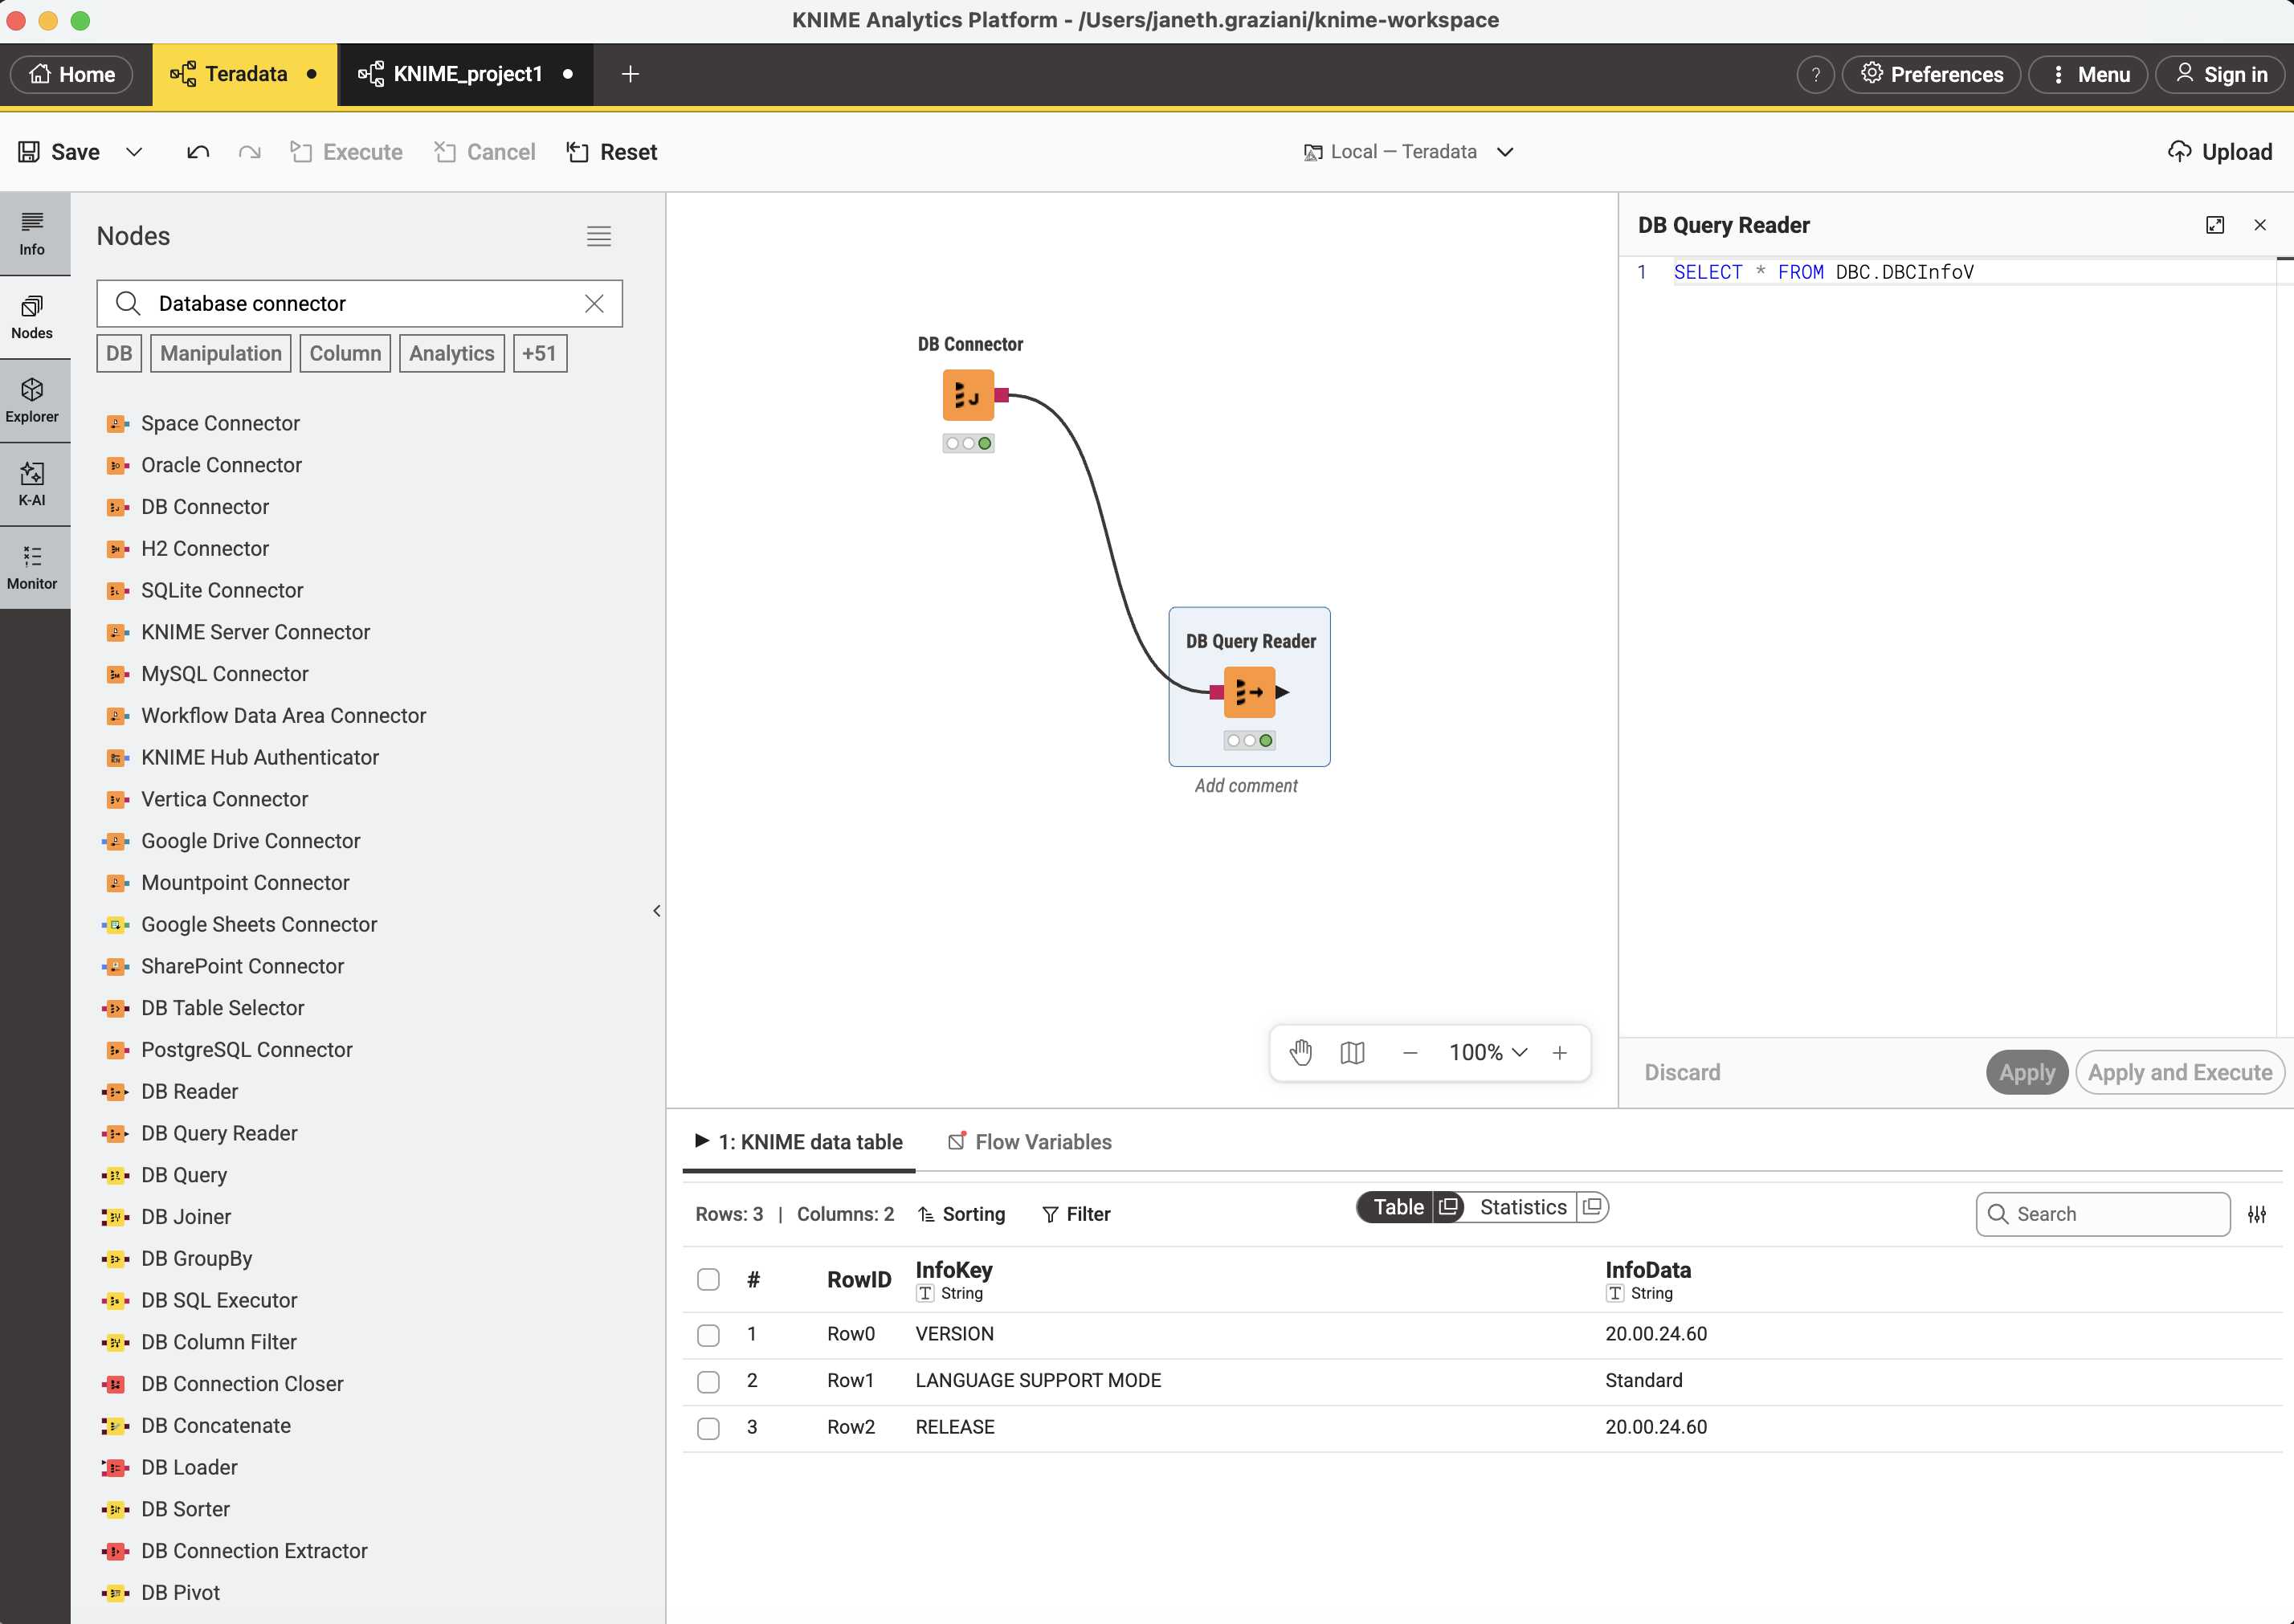The height and width of the screenshot is (1624, 2294).
Task: Open the Info side panel
Action: tap(32, 234)
